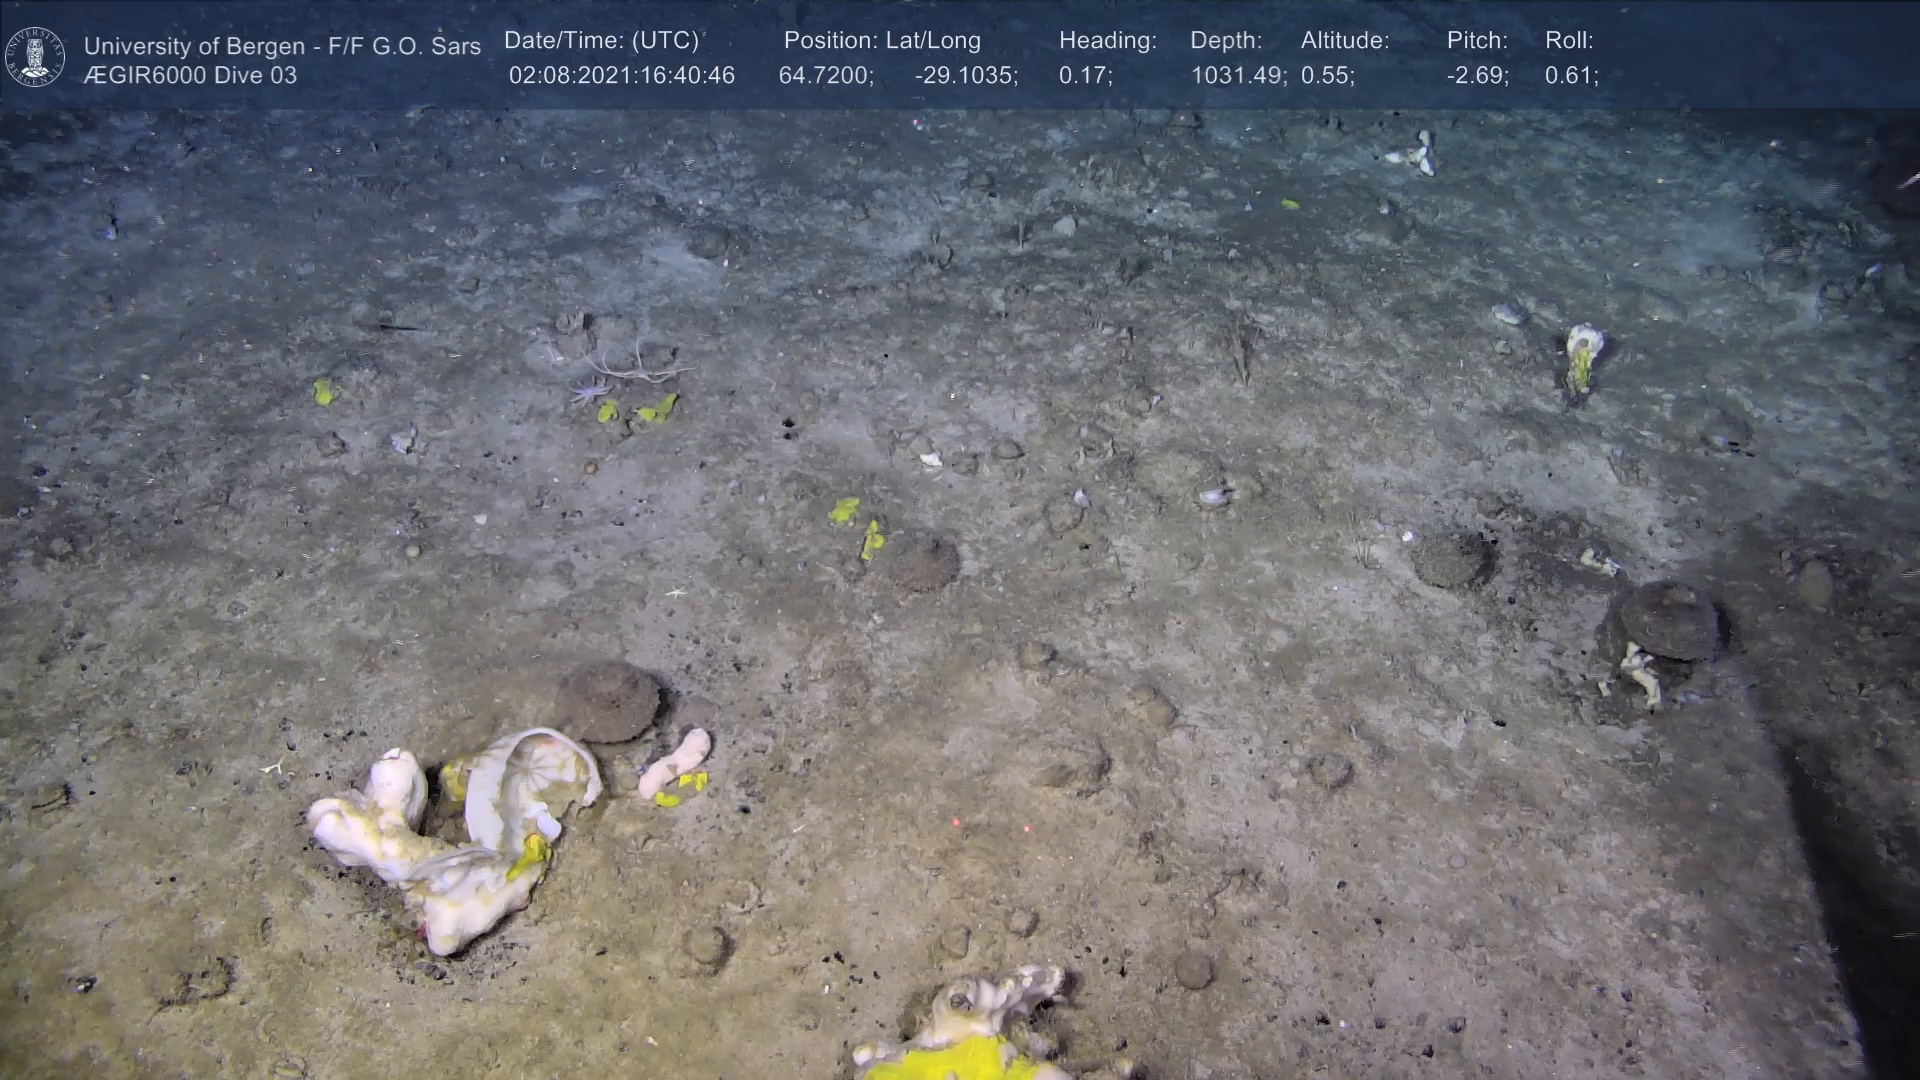The height and width of the screenshot is (1080, 1920).
Task: Click the timestamp 02:08:2021:16:40:46
Action: [x=621, y=76]
